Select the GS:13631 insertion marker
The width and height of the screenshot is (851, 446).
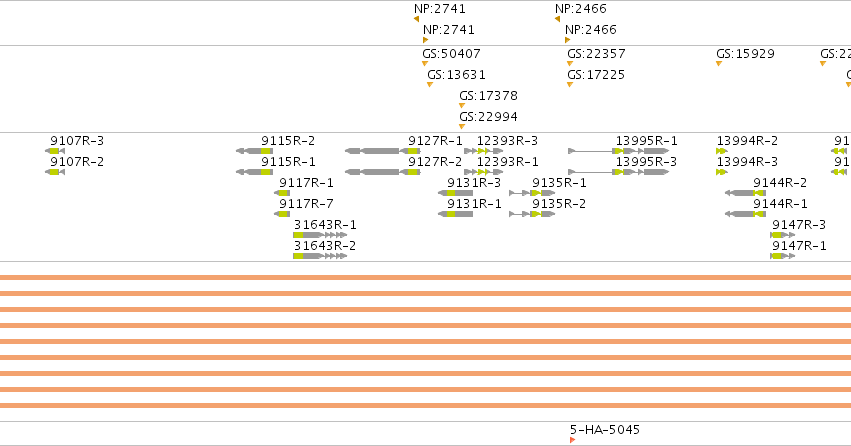click(430, 85)
